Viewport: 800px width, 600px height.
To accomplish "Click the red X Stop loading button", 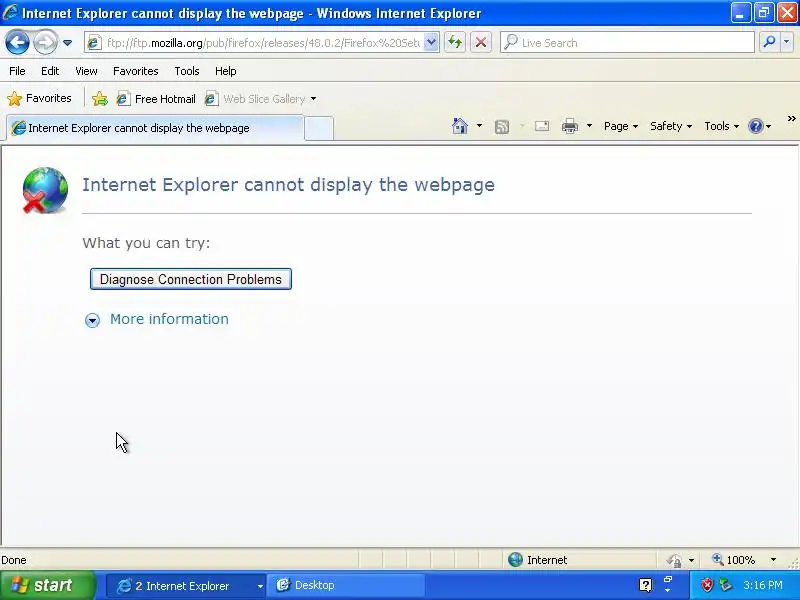I will point(481,43).
